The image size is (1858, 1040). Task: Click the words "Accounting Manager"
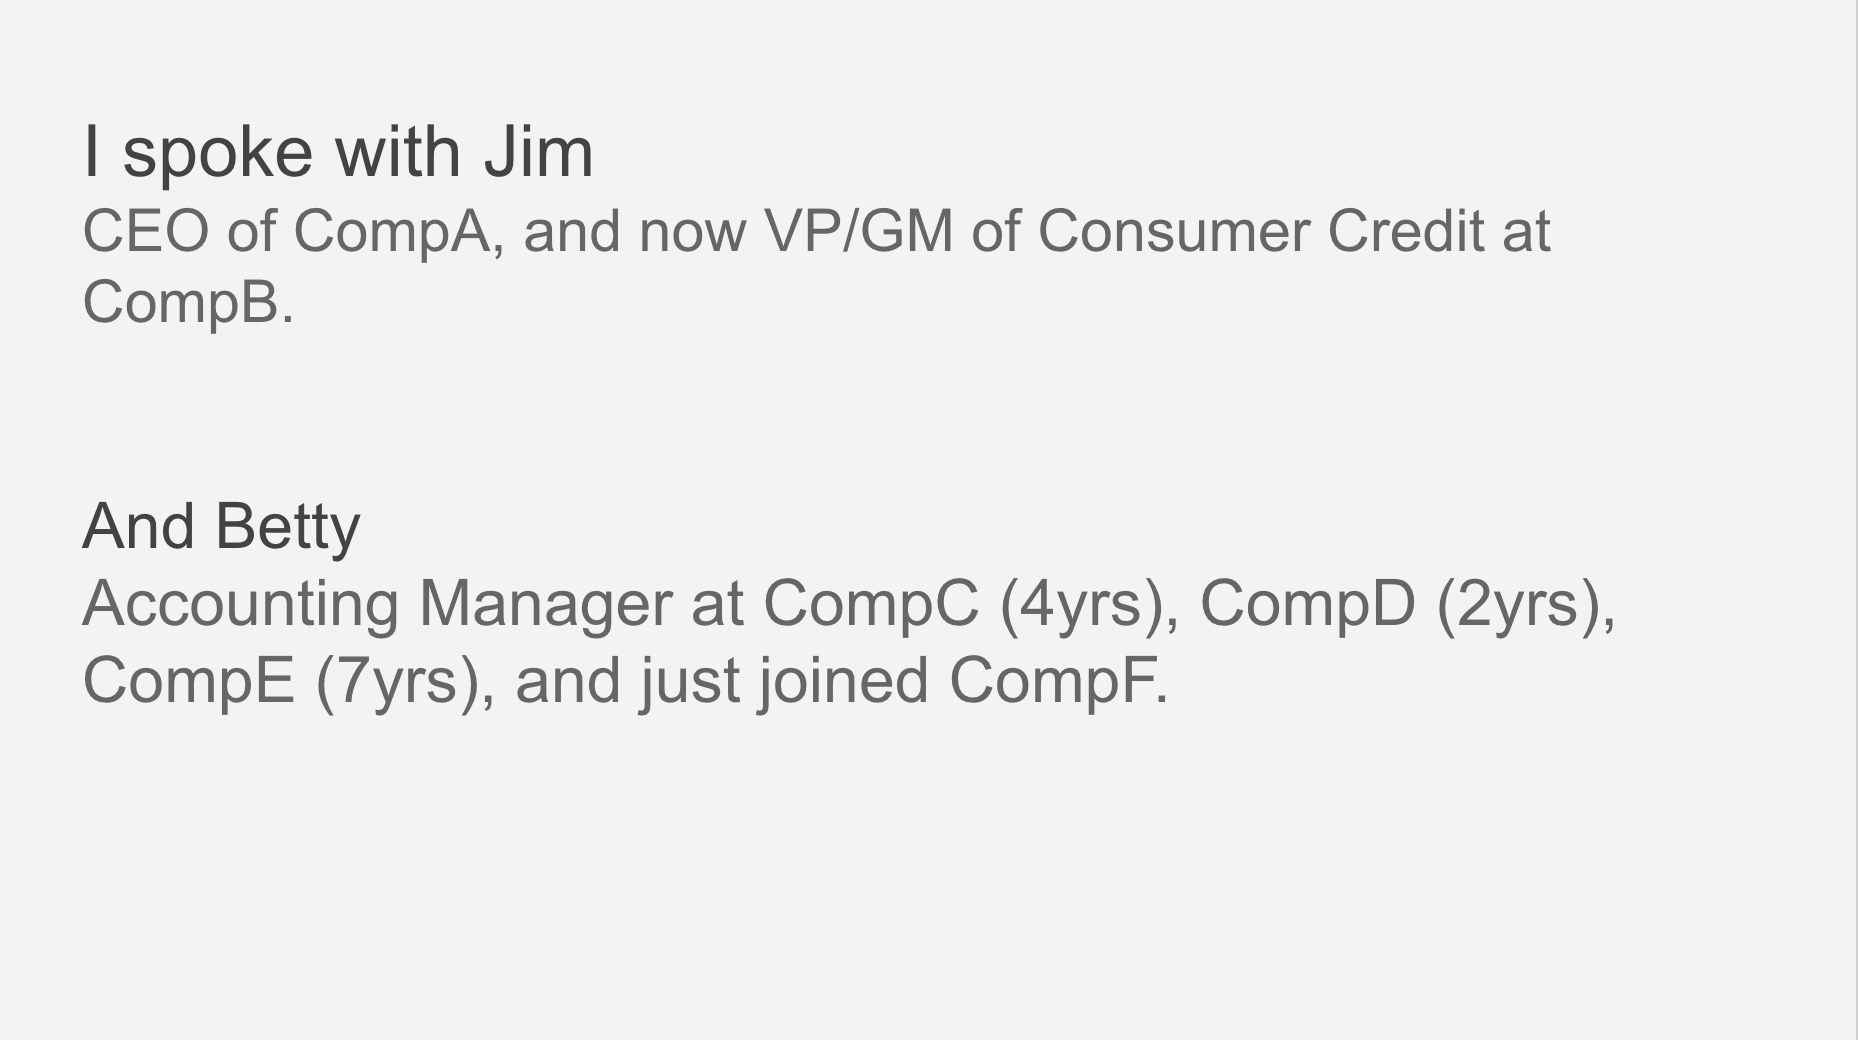click(377, 604)
